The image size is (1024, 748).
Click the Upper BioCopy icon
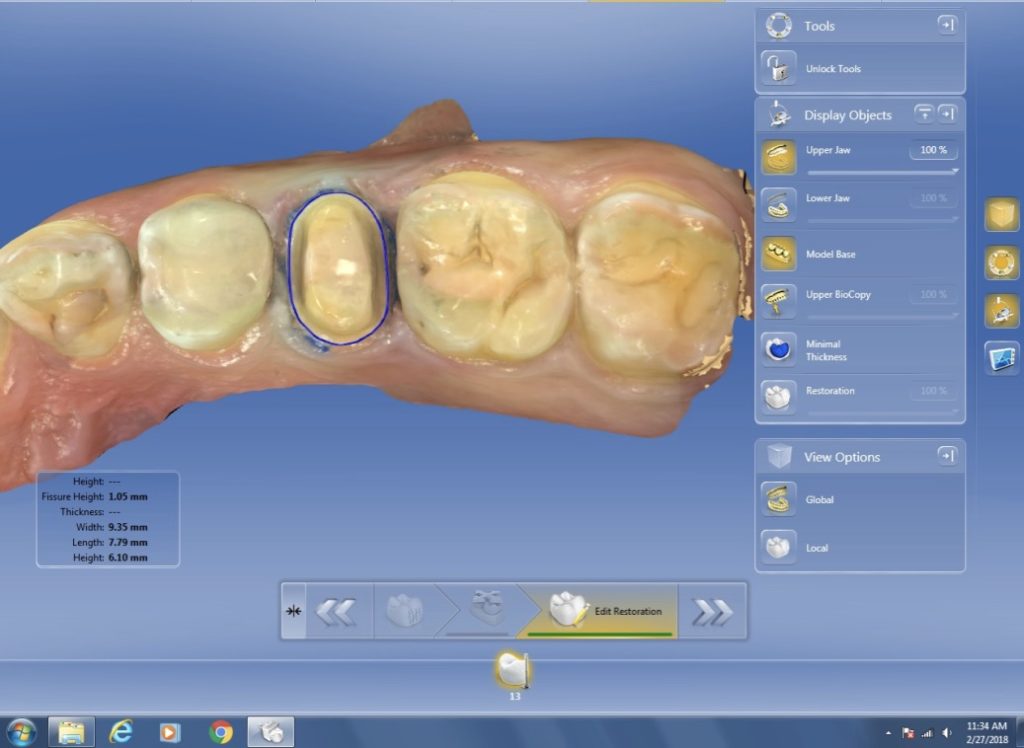tap(779, 299)
